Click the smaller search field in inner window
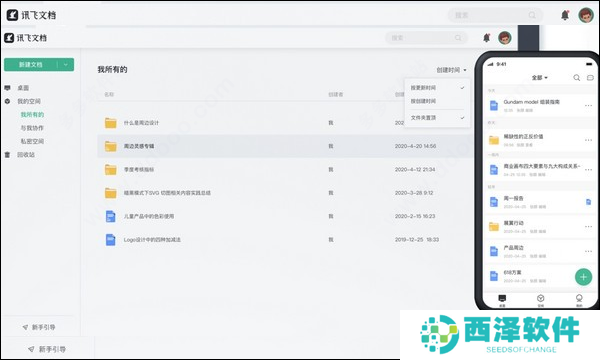Image resolution: width=600 pixels, height=360 pixels. click(x=426, y=38)
